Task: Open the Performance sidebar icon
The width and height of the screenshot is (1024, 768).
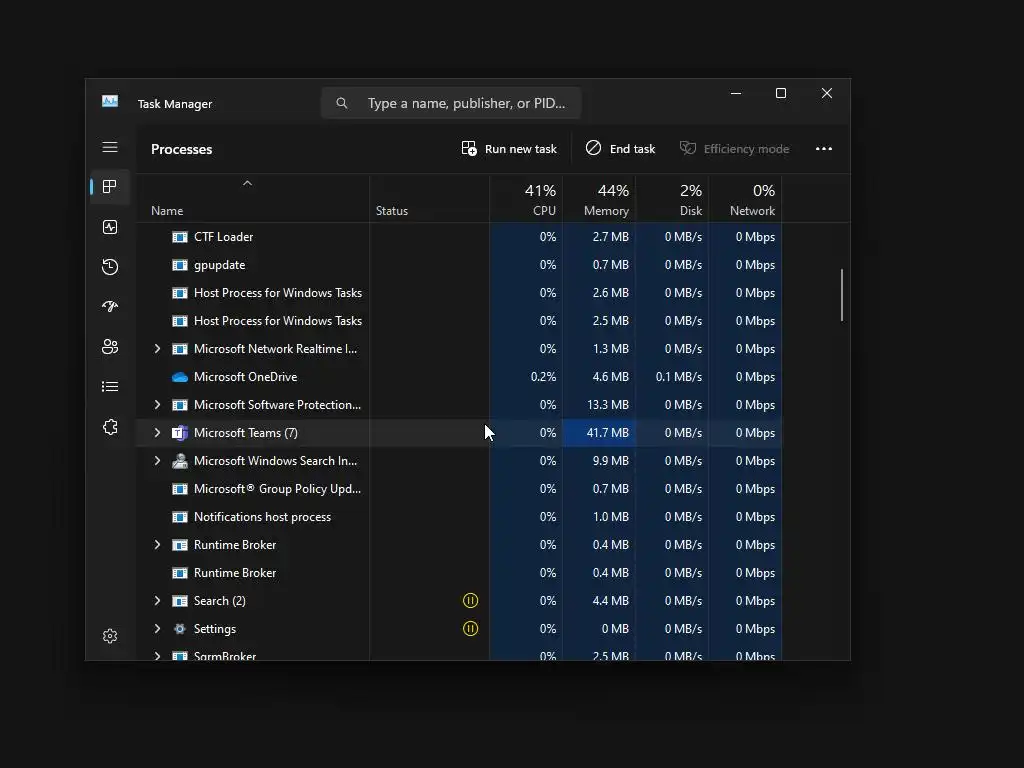Action: (110, 227)
